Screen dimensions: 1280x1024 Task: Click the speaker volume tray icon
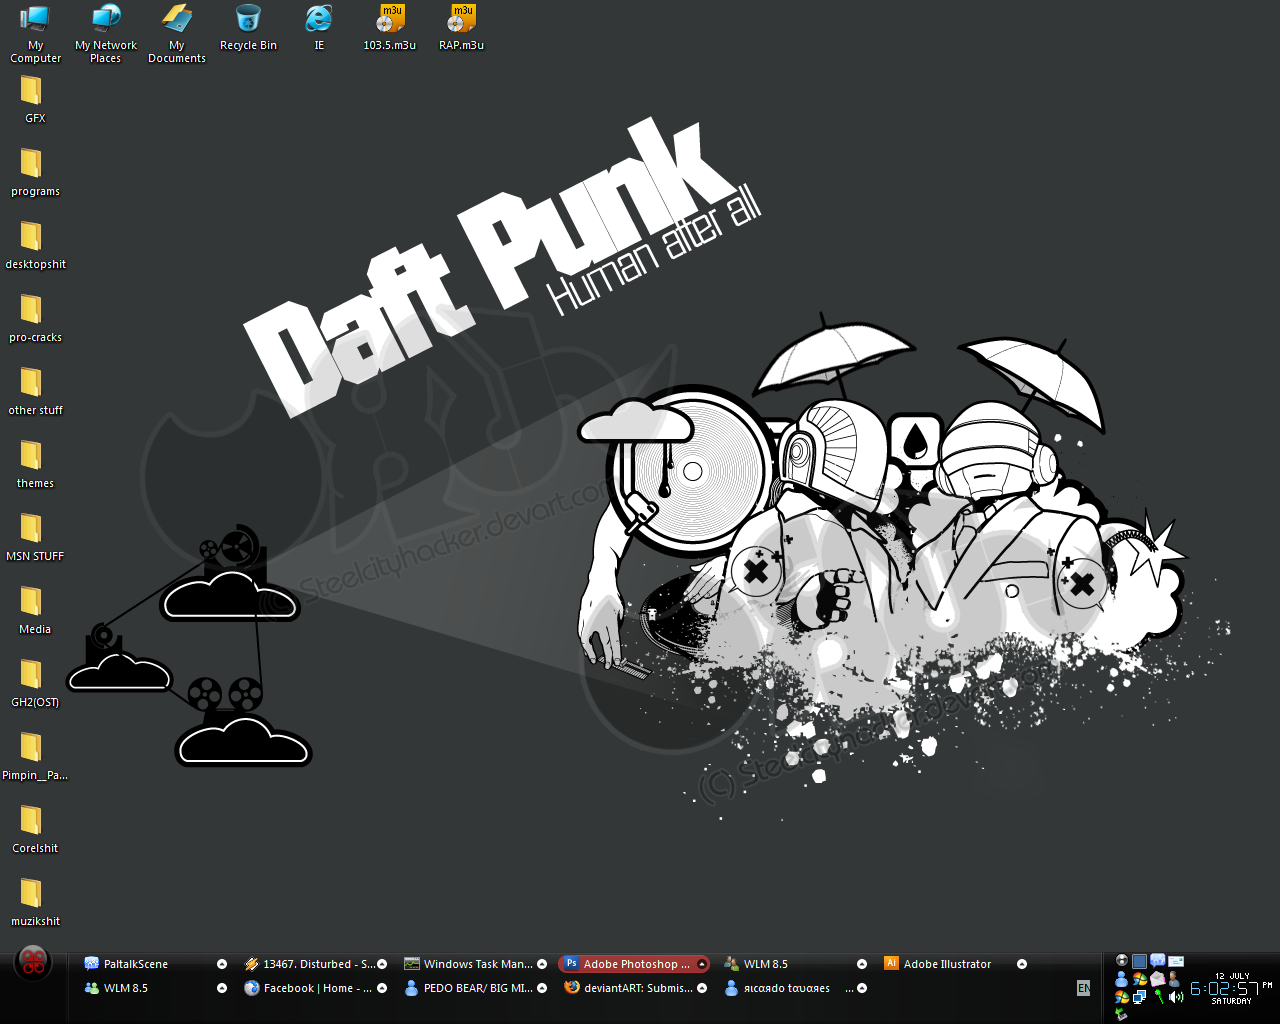[x=1176, y=997]
